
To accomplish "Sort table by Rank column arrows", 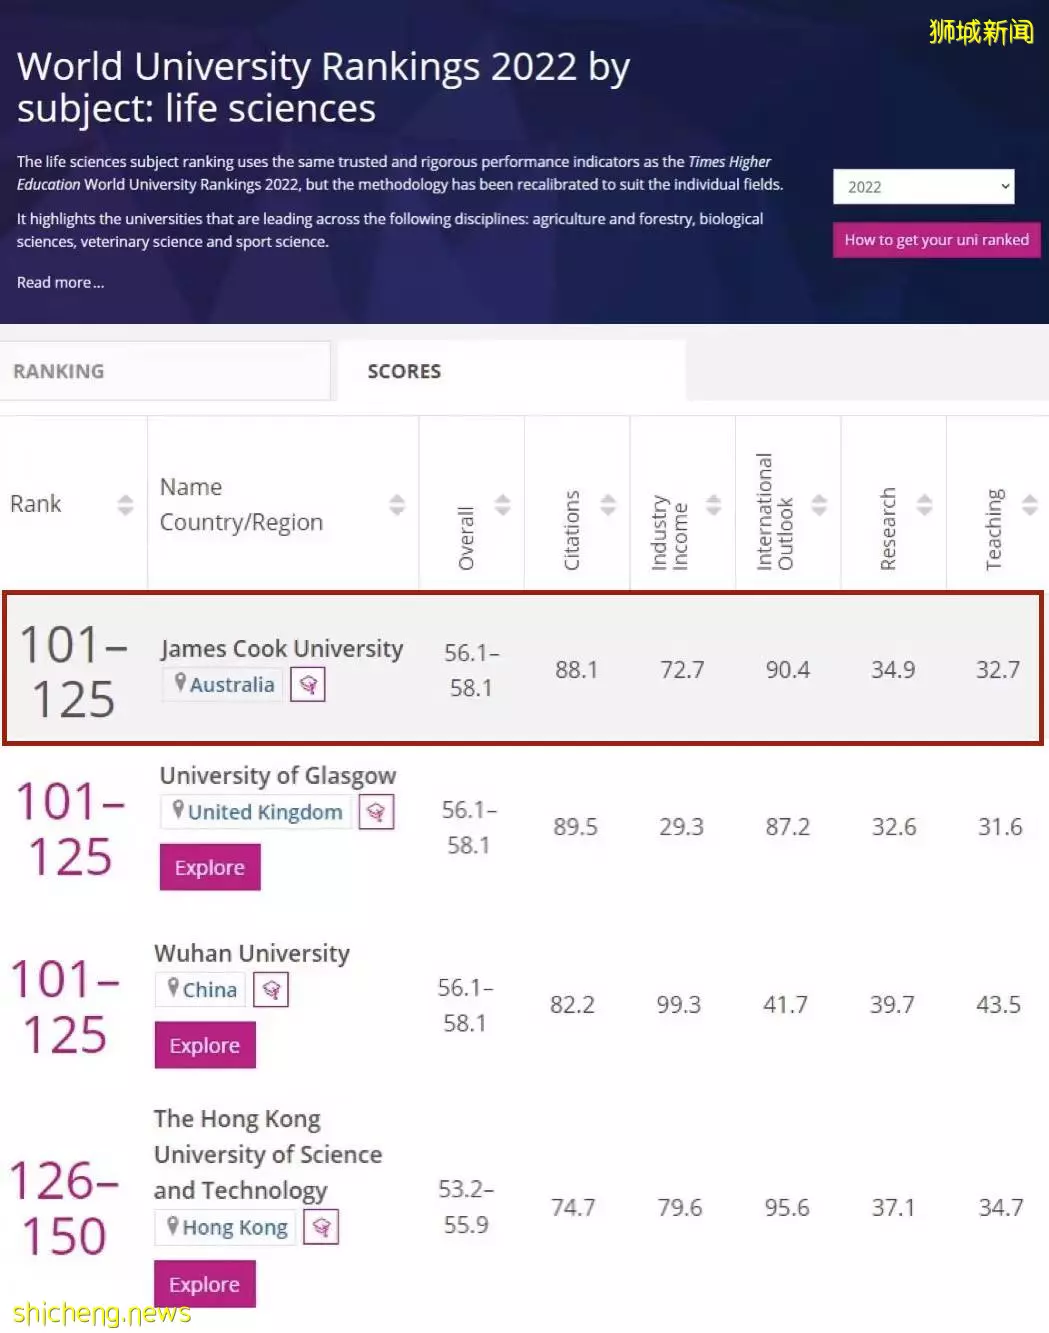I will point(125,505).
